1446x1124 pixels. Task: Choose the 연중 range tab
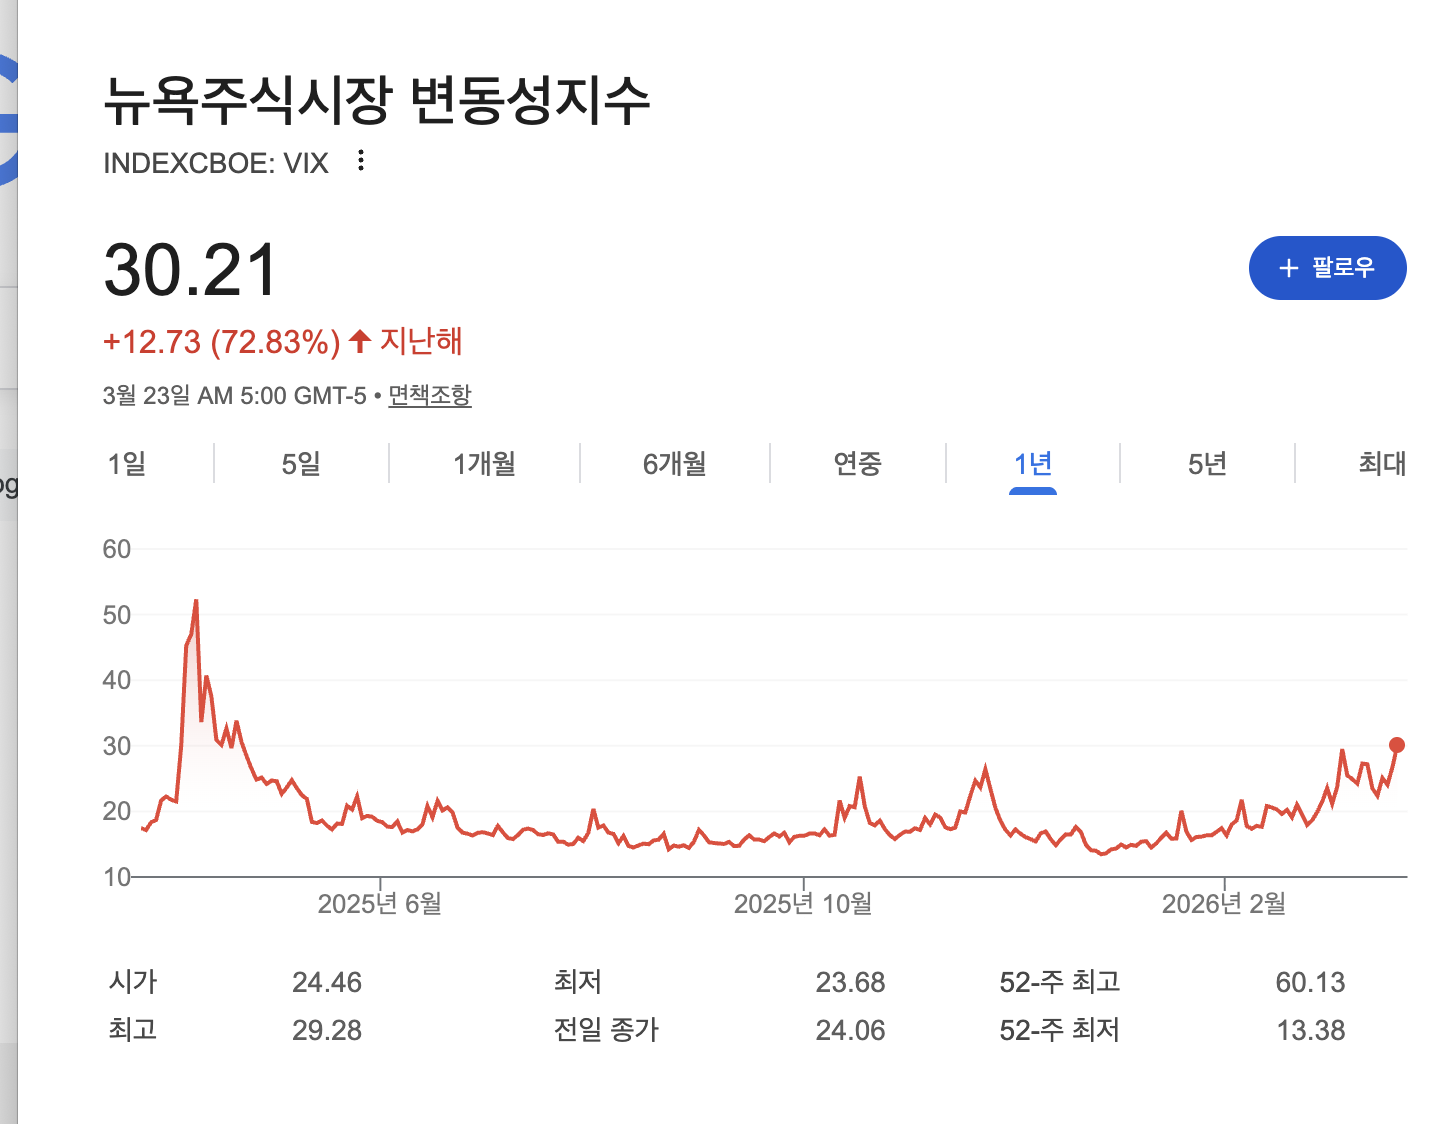858,464
